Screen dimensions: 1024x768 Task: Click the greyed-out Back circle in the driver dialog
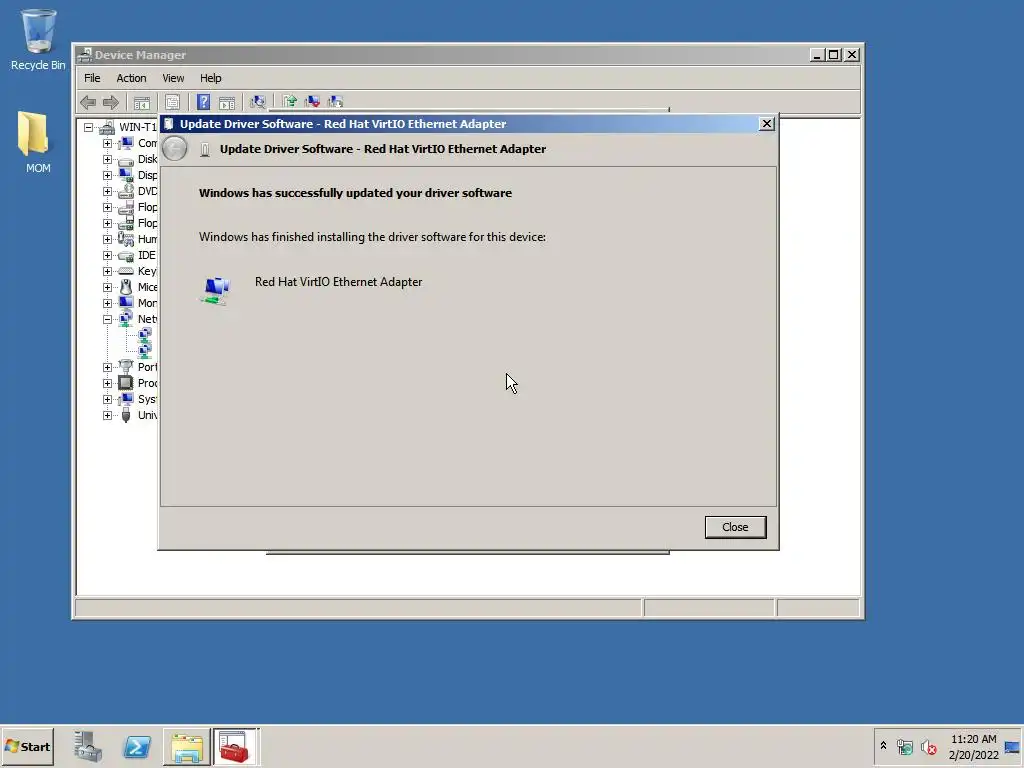(174, 149)
